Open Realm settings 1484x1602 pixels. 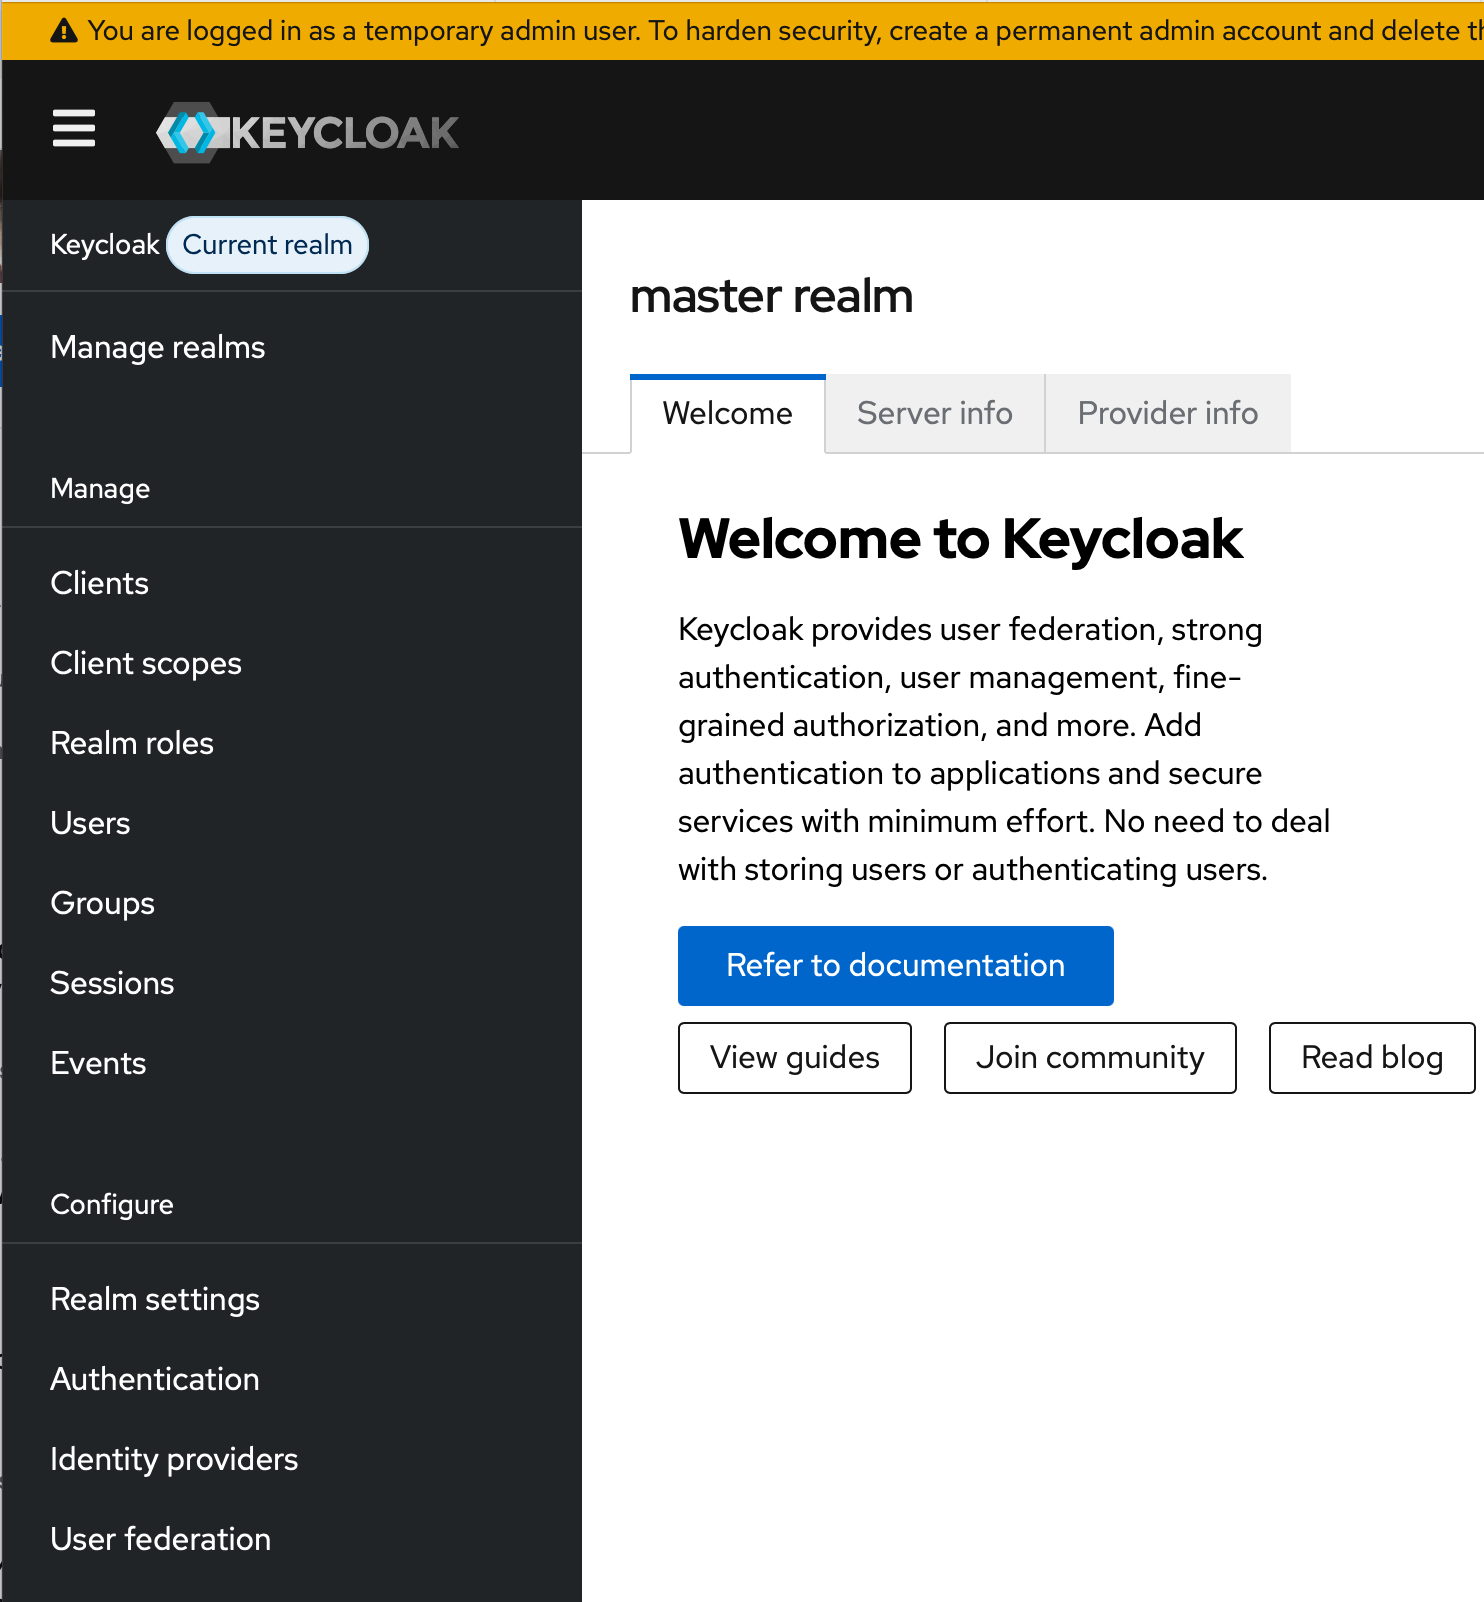[155, 1299]
